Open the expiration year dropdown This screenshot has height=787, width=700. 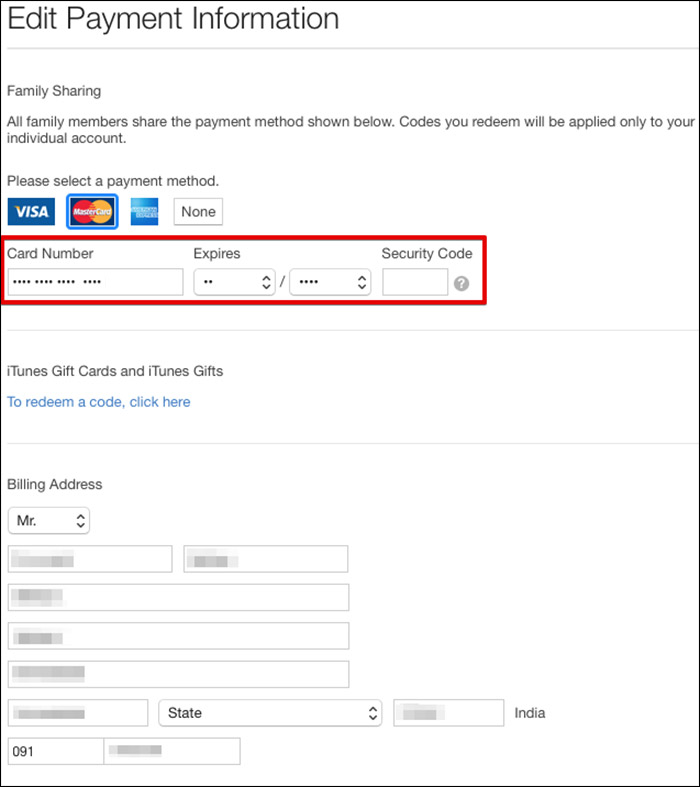329,282
